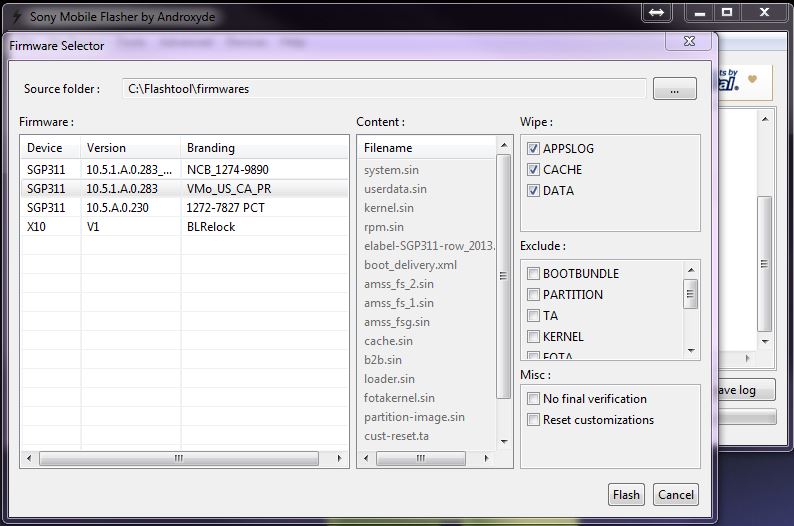Click b2b.sin file entry
Screen dimensions: 794x526
[x=383, y=360]
